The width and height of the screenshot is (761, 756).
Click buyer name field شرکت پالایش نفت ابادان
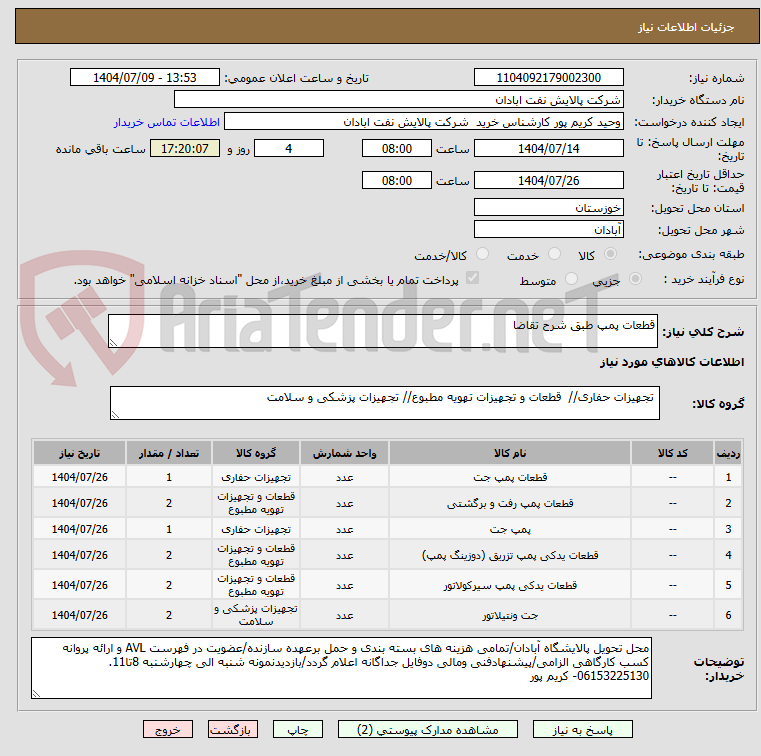point(398,99)
